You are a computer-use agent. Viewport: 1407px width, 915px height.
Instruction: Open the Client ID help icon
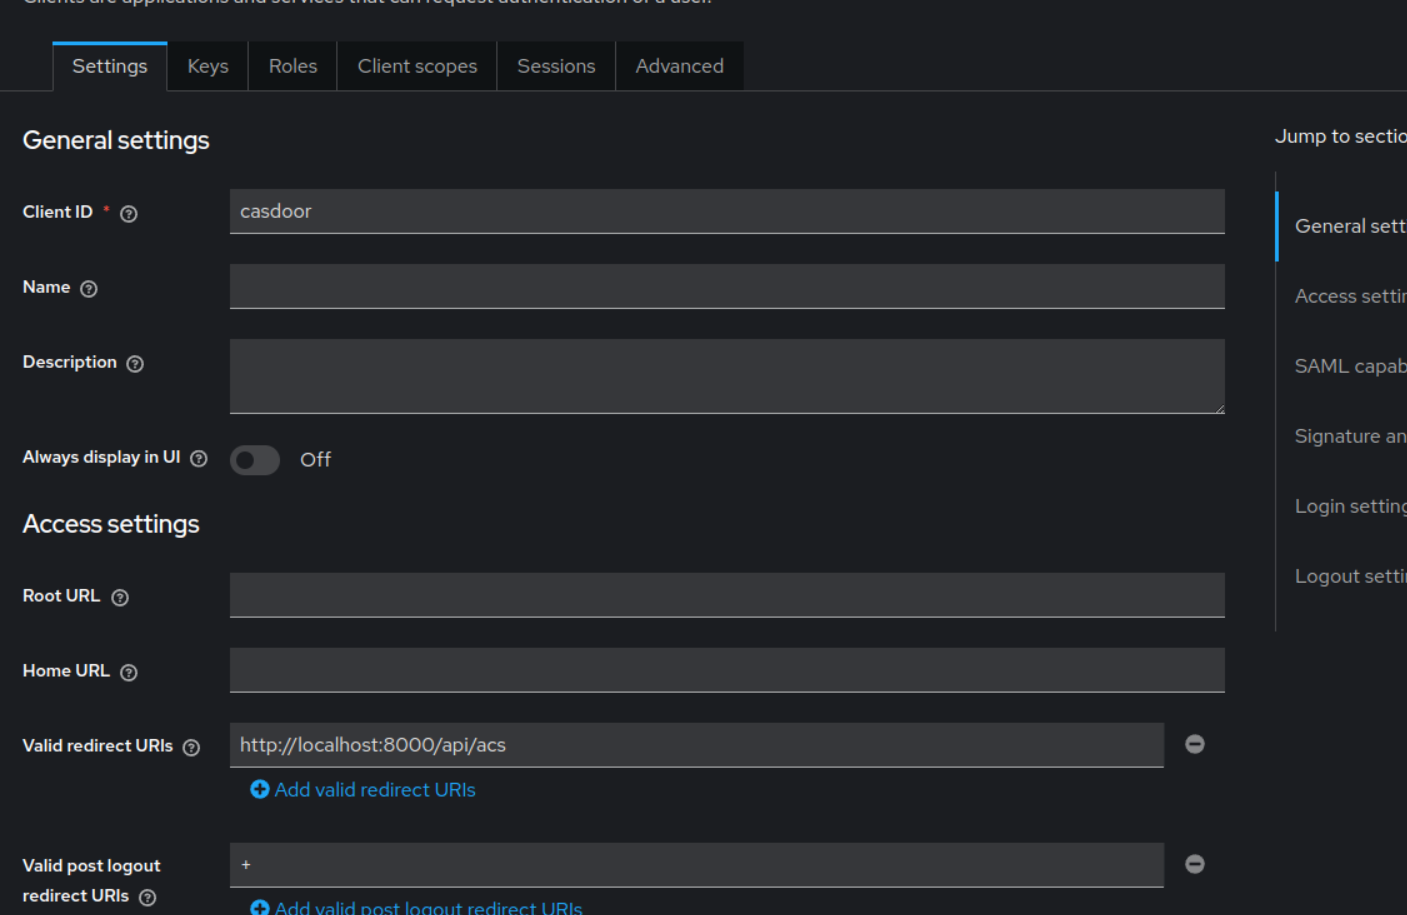[x=129, y=213]
